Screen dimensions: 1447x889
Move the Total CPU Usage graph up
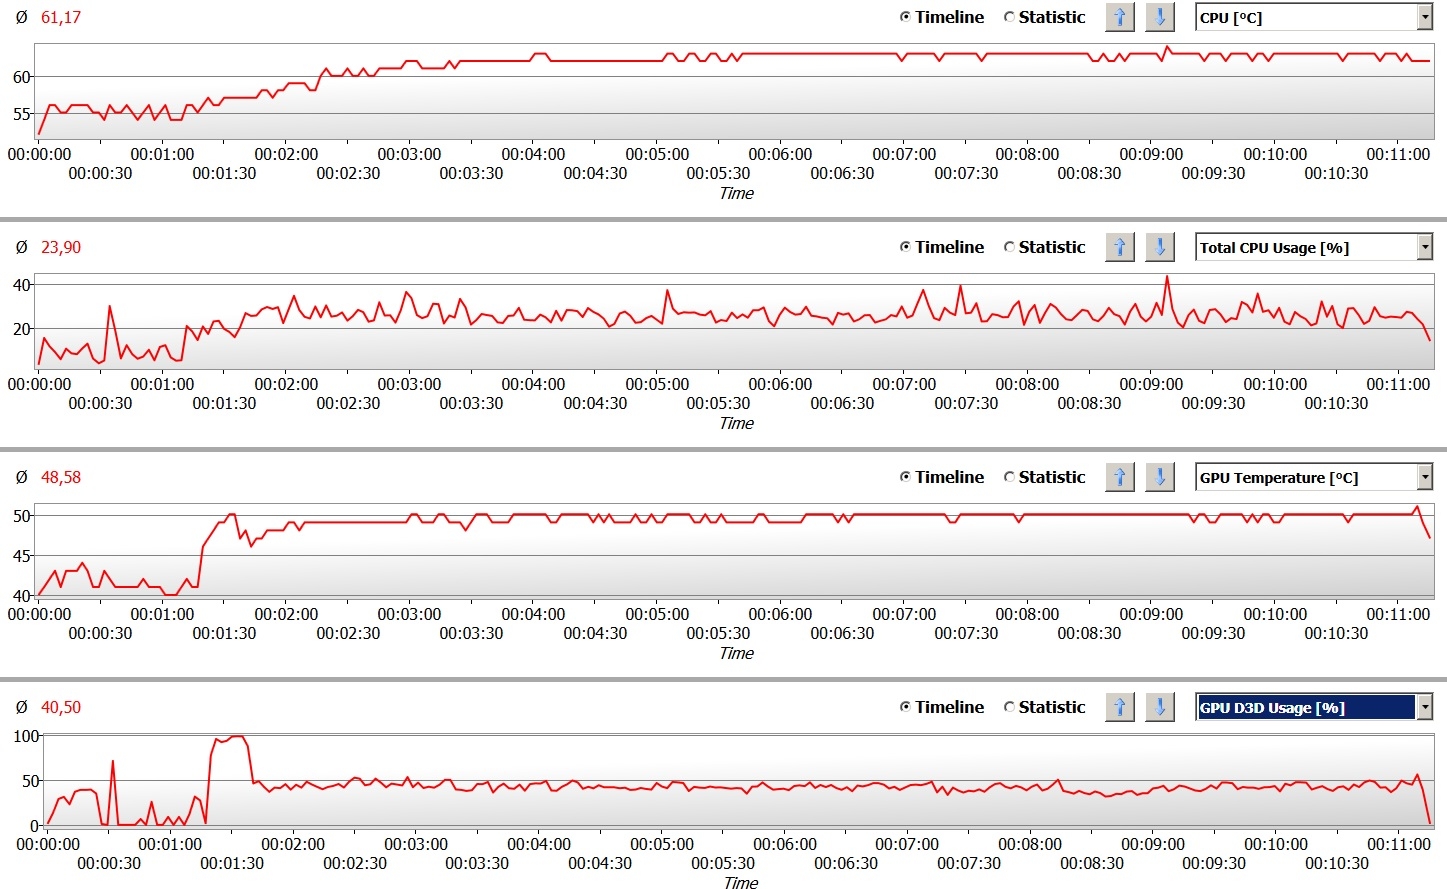tap(1120, 247)
